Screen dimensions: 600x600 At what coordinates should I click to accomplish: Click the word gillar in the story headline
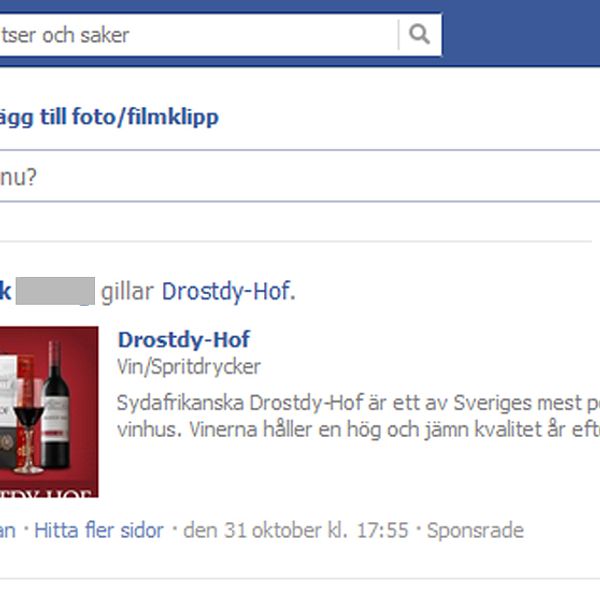point(127,292)
